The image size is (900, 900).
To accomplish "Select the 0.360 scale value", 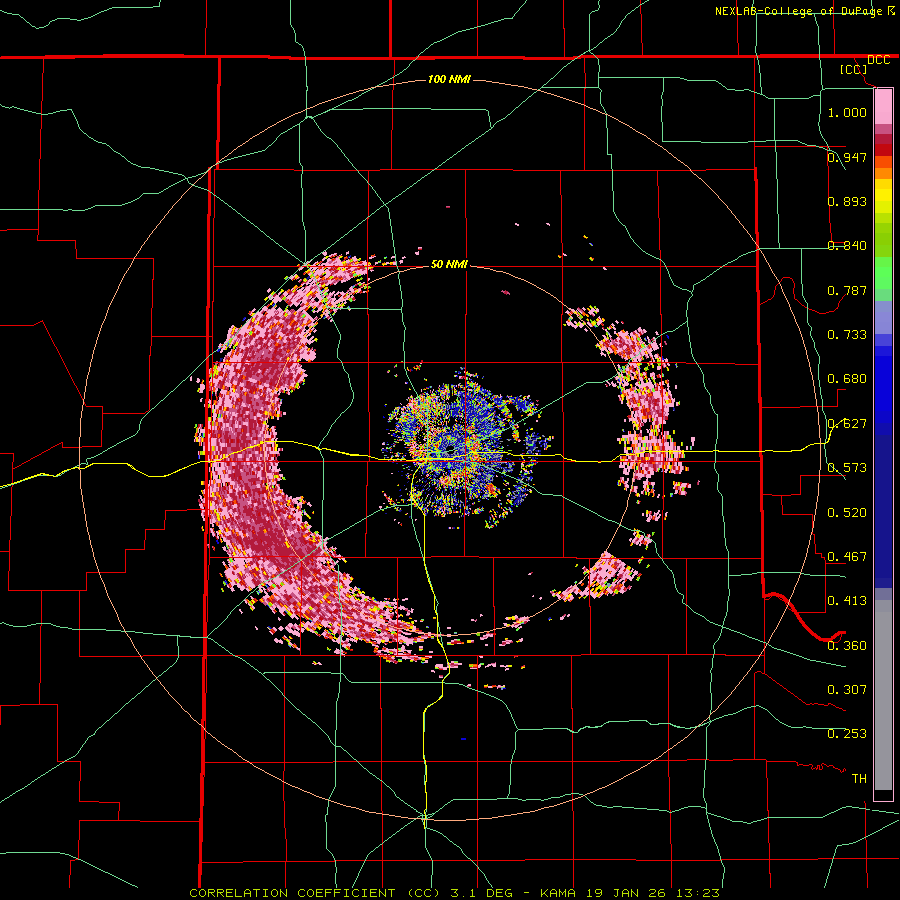I will click(847, 646).
